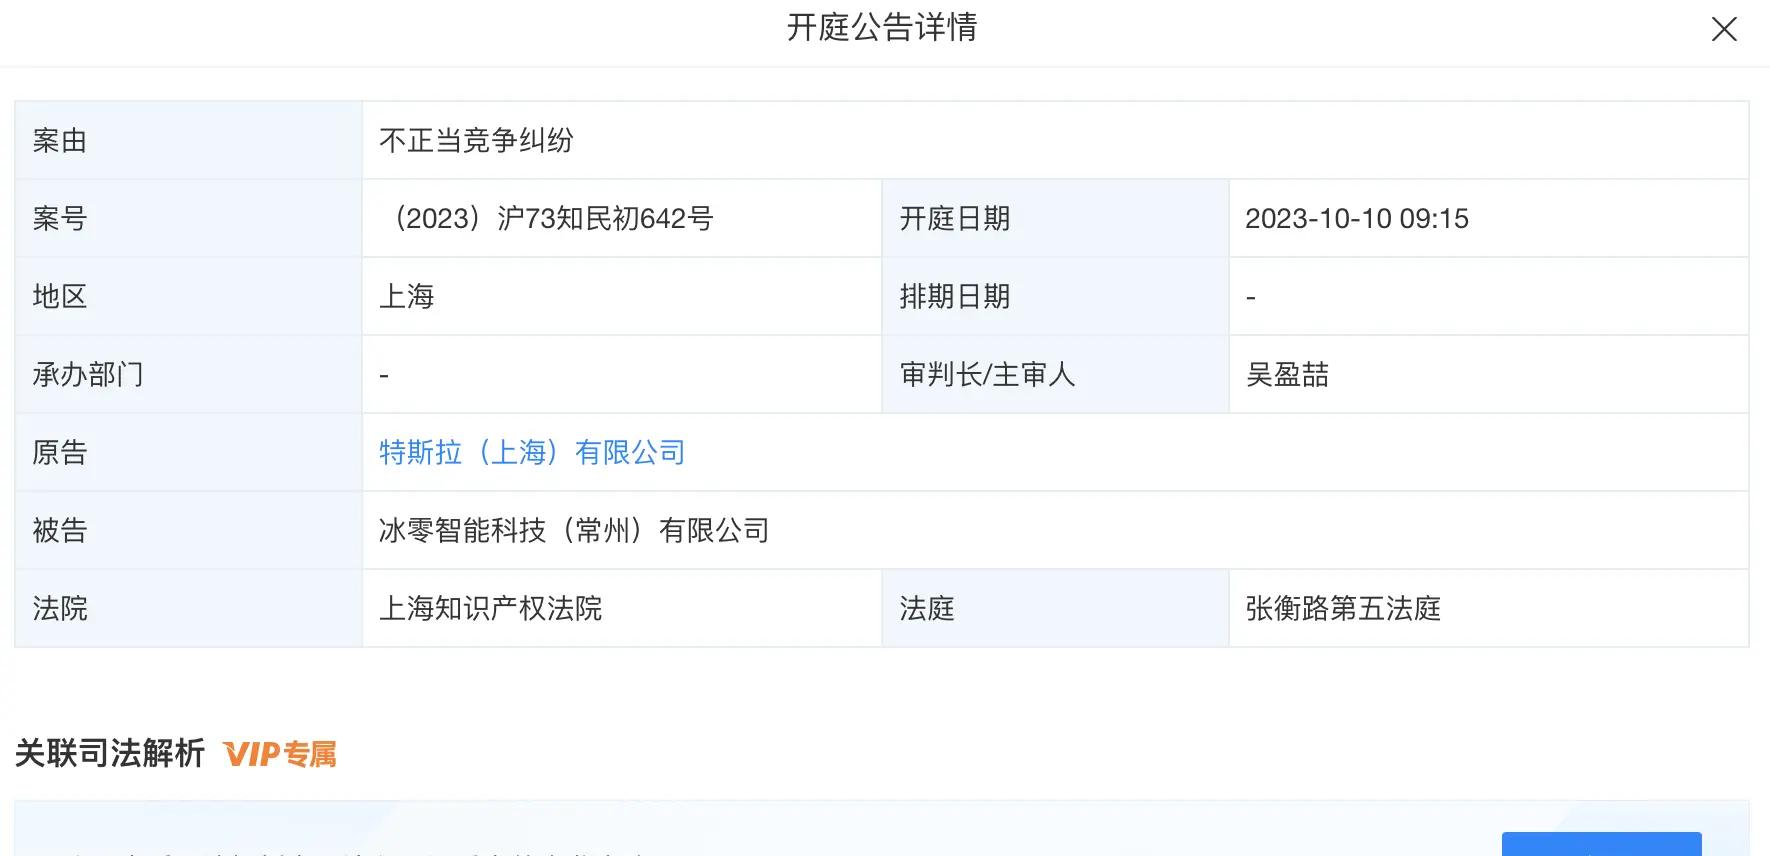Viewport: 1770px width, 856px height.
Task: Click the blue button below 关联司法解析
Action: pos(1601,844)
